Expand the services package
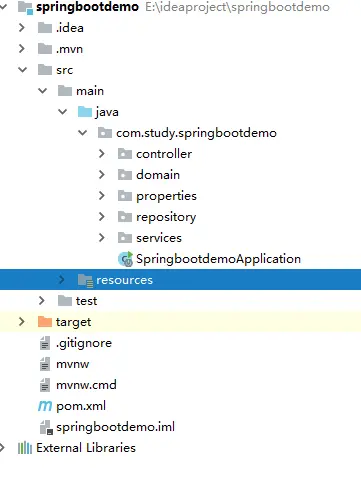The height and width of the screenshot is (489, 361). [x=102, y=238]
